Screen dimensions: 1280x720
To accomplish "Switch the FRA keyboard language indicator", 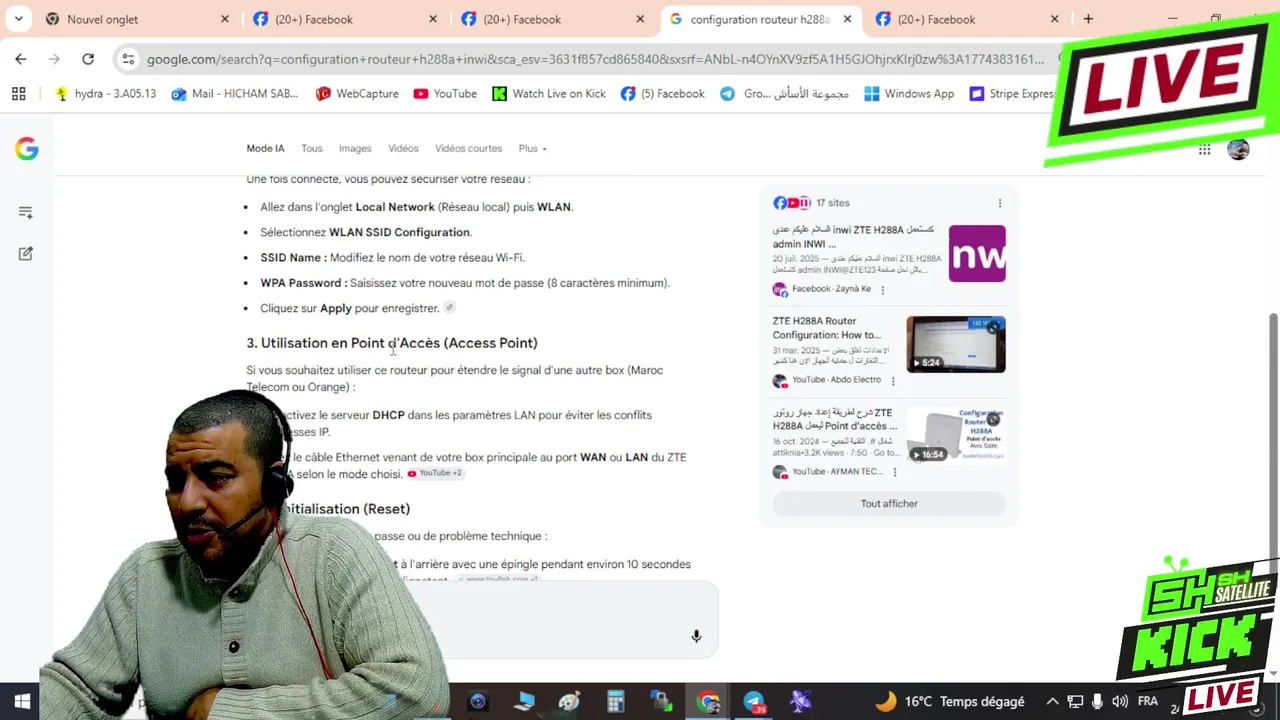I will (x=1148, y=702).
